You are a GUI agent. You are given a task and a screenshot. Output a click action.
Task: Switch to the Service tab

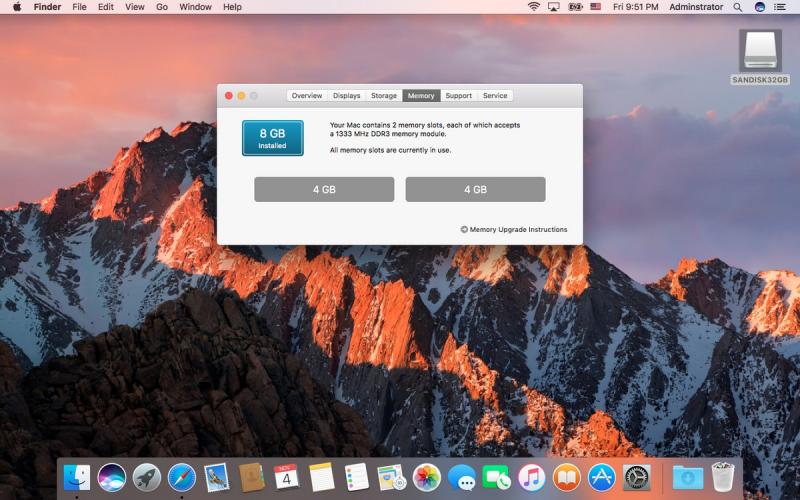point(495,95)
